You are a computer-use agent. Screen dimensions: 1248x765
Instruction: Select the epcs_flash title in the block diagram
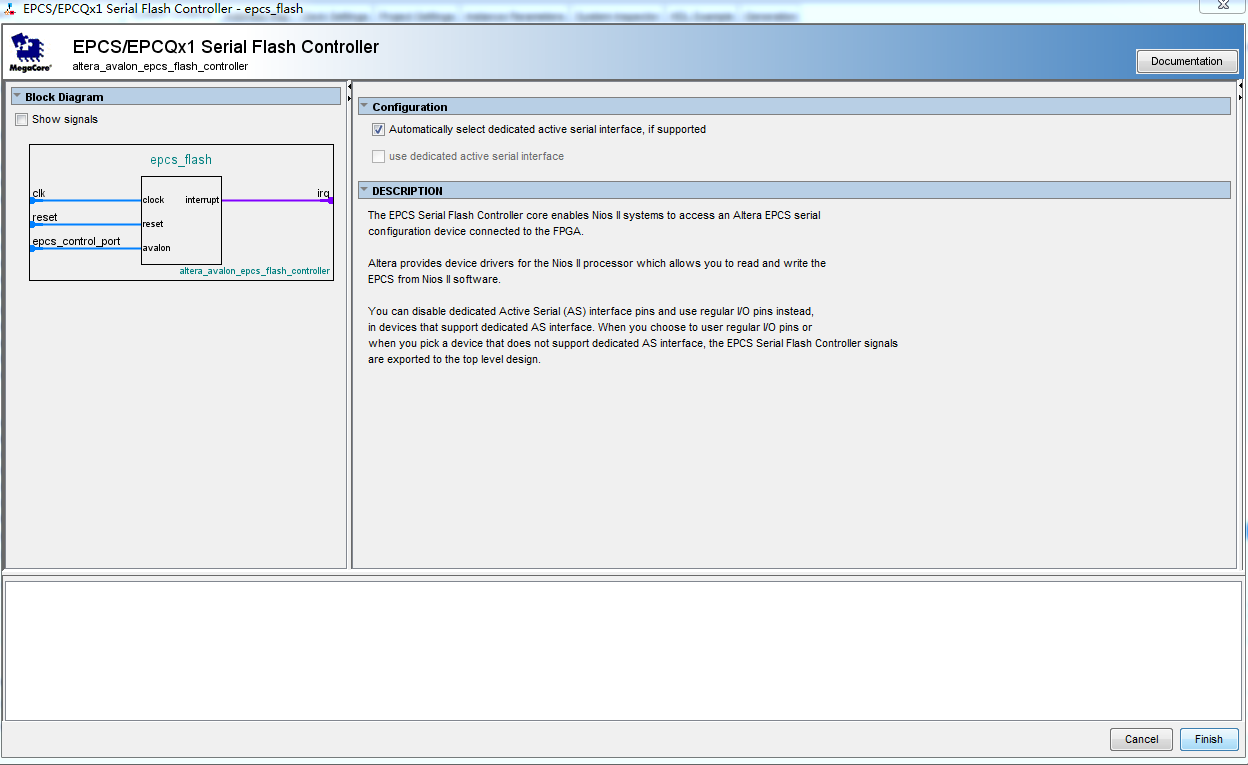181,159
